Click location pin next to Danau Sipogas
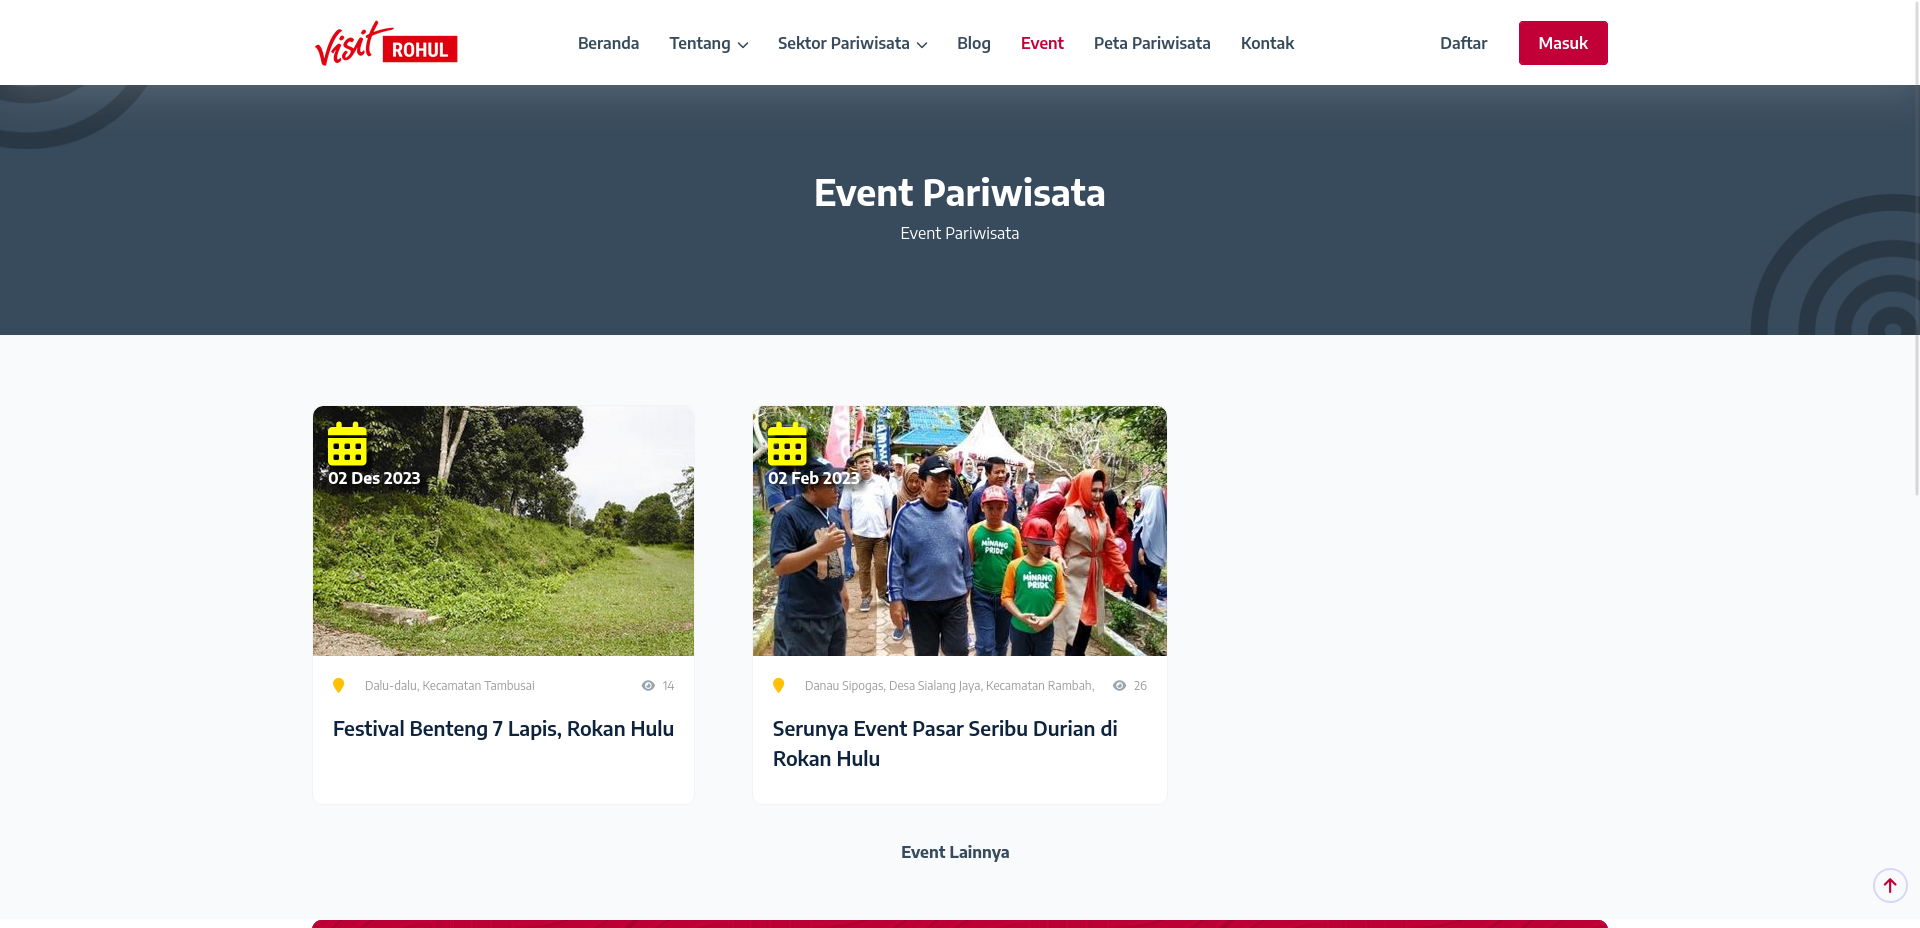The image size is (1920, 928). (778, 685)
